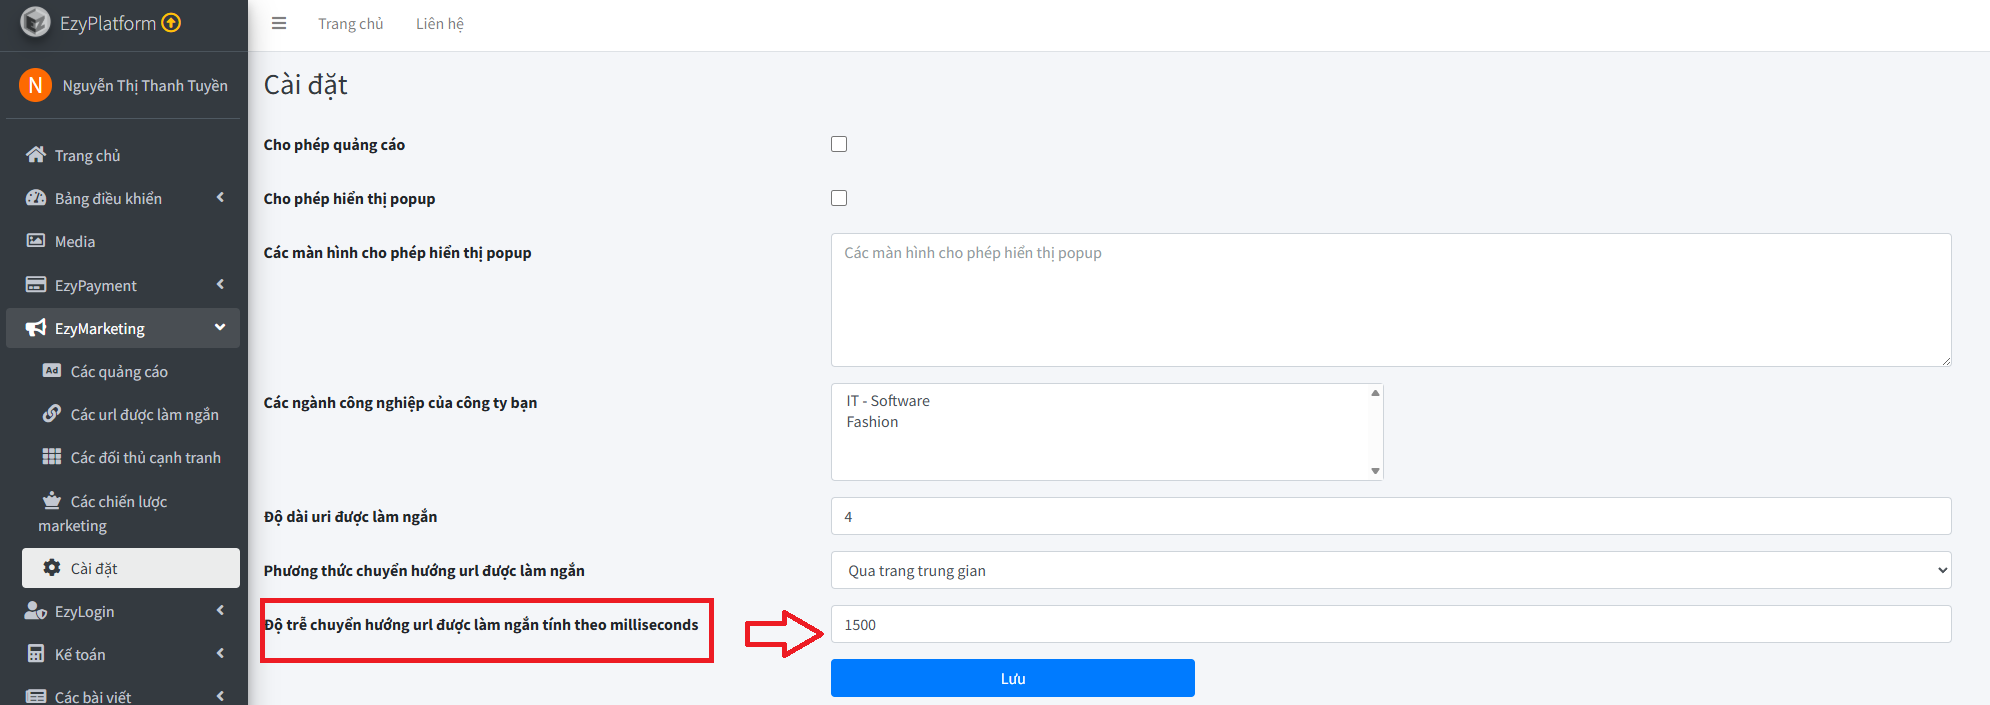Click the Cài đặt gear icon
This screenshot has width=1990, height=705.
pos(52,568)
